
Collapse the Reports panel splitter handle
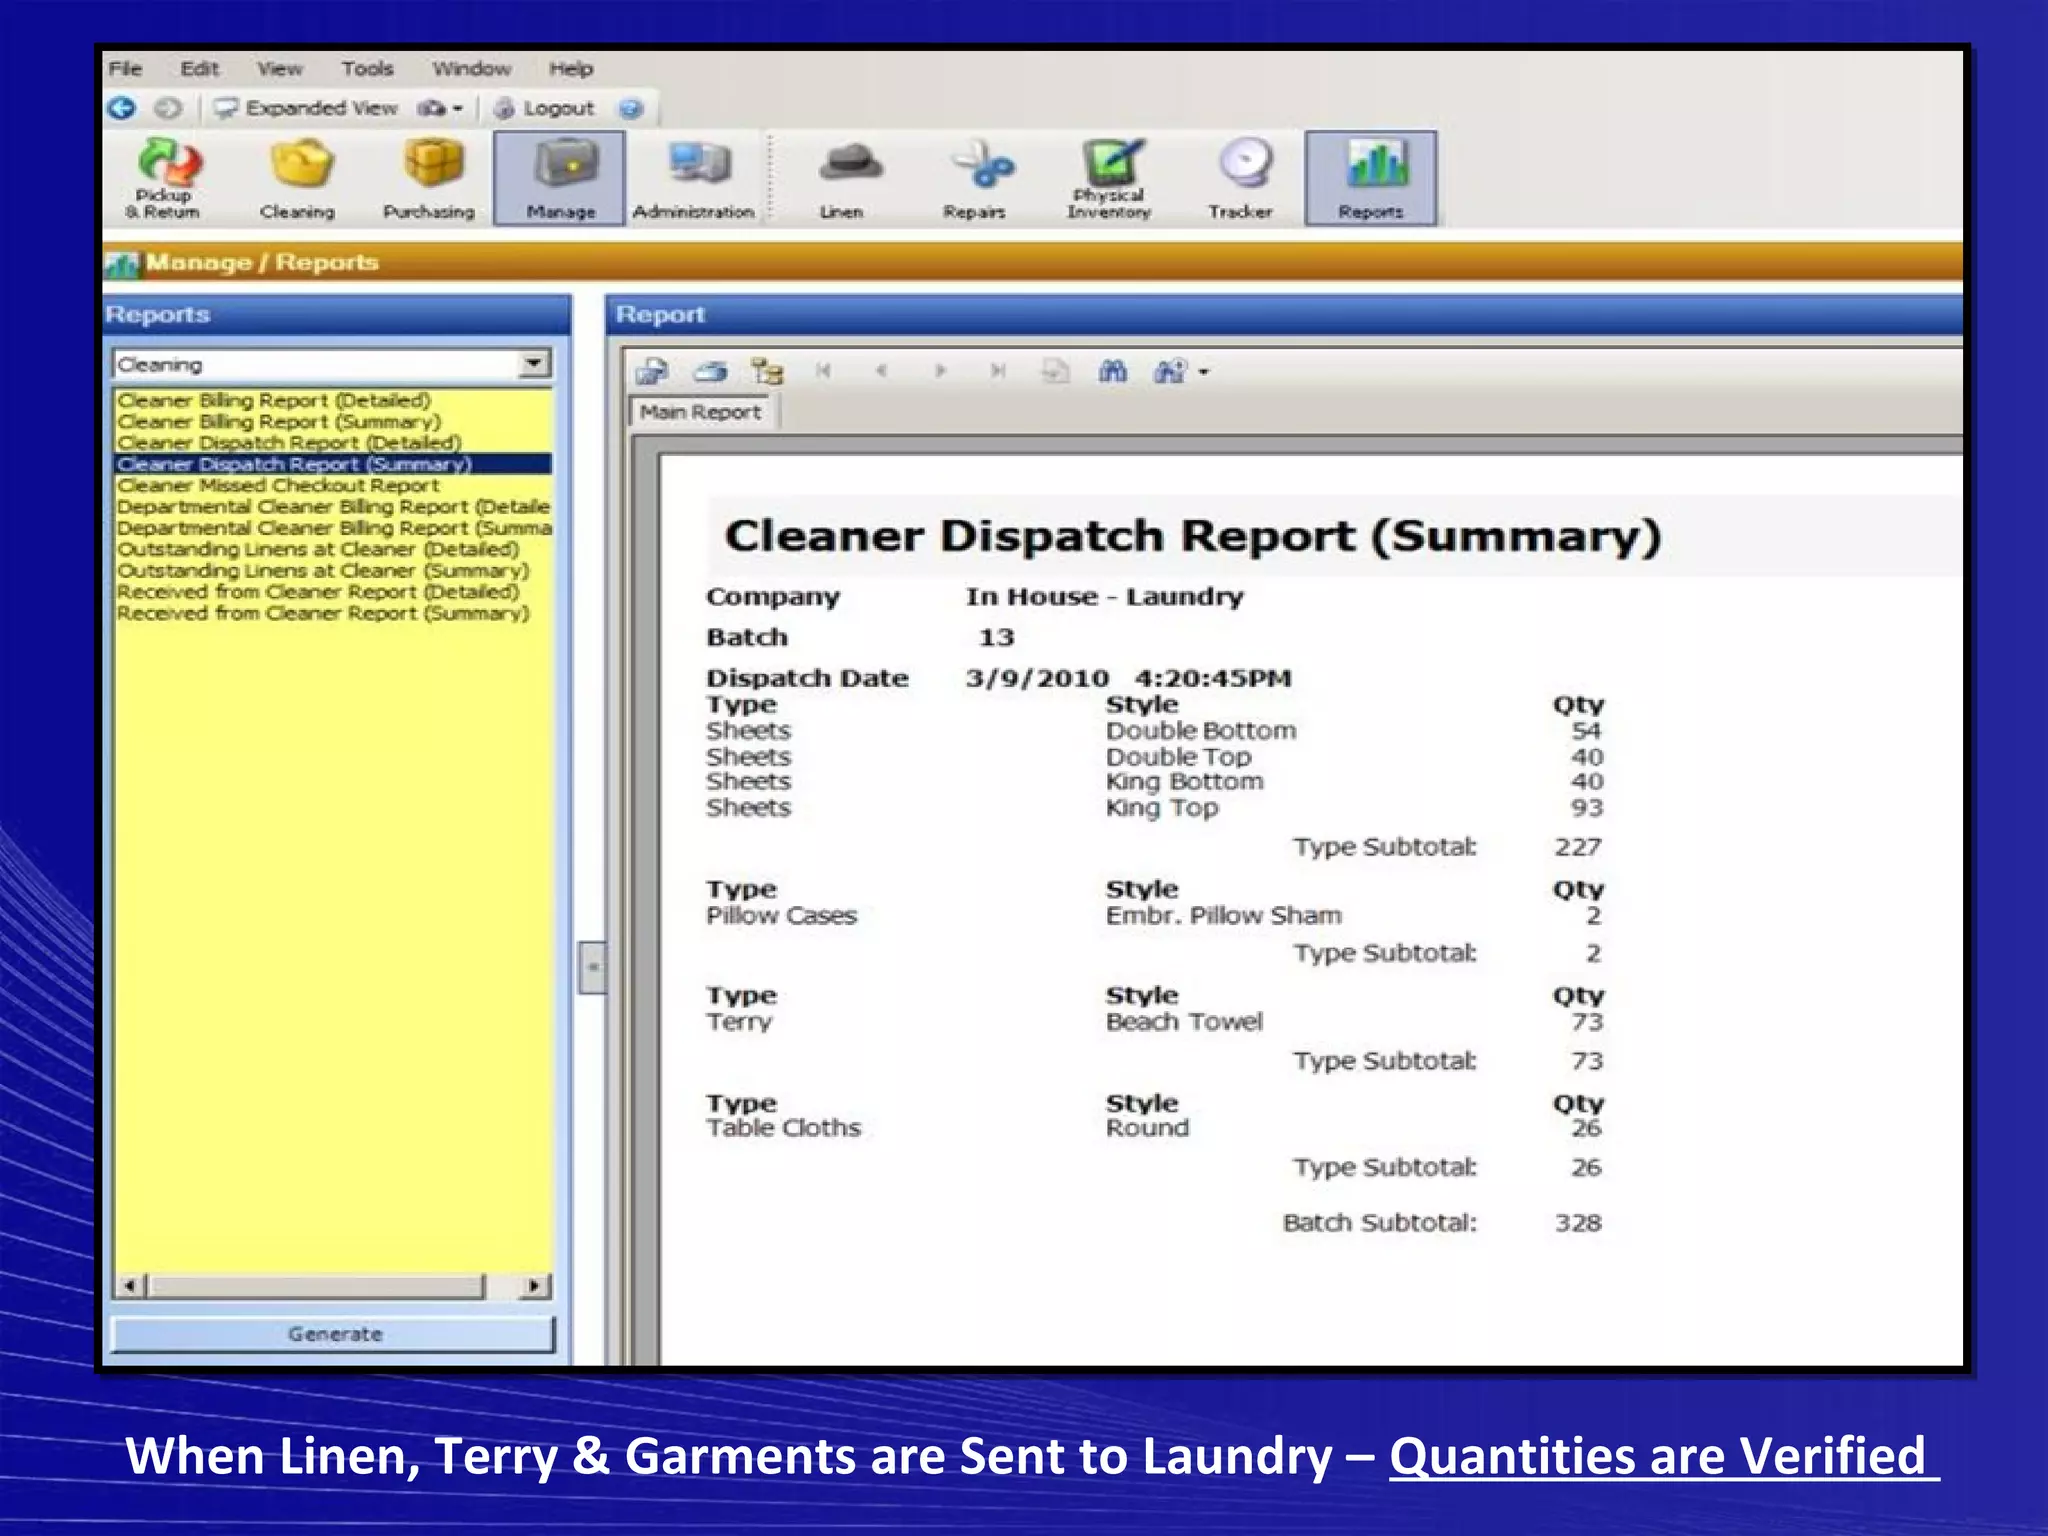(x=592, y=967)
